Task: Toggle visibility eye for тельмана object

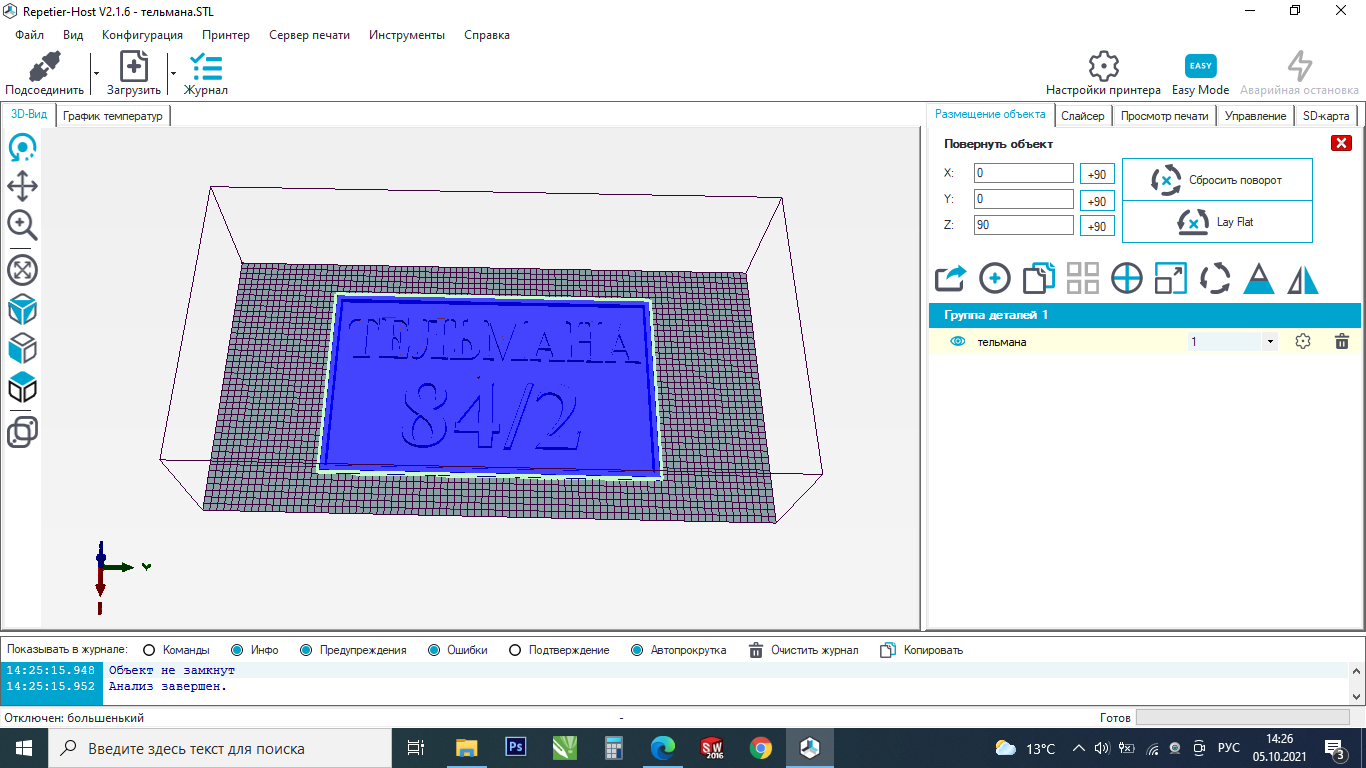Action: [x=958, y=342]
